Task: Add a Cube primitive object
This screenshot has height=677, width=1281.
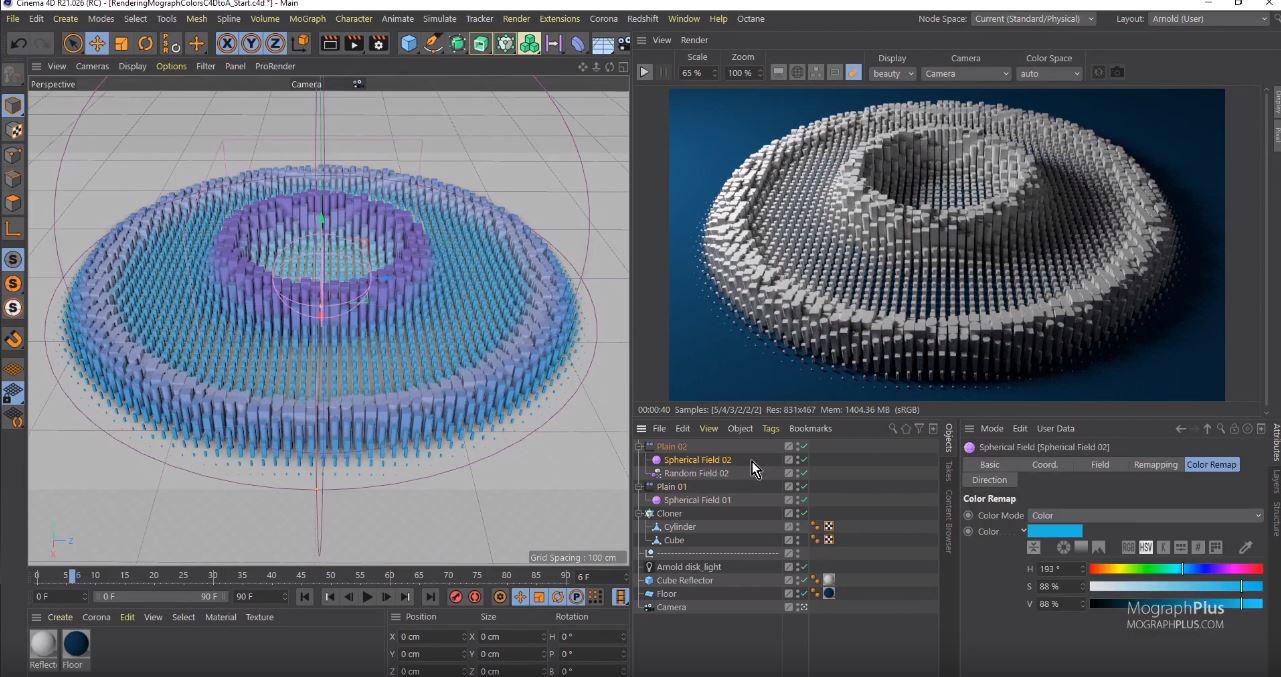Action: 409,43
